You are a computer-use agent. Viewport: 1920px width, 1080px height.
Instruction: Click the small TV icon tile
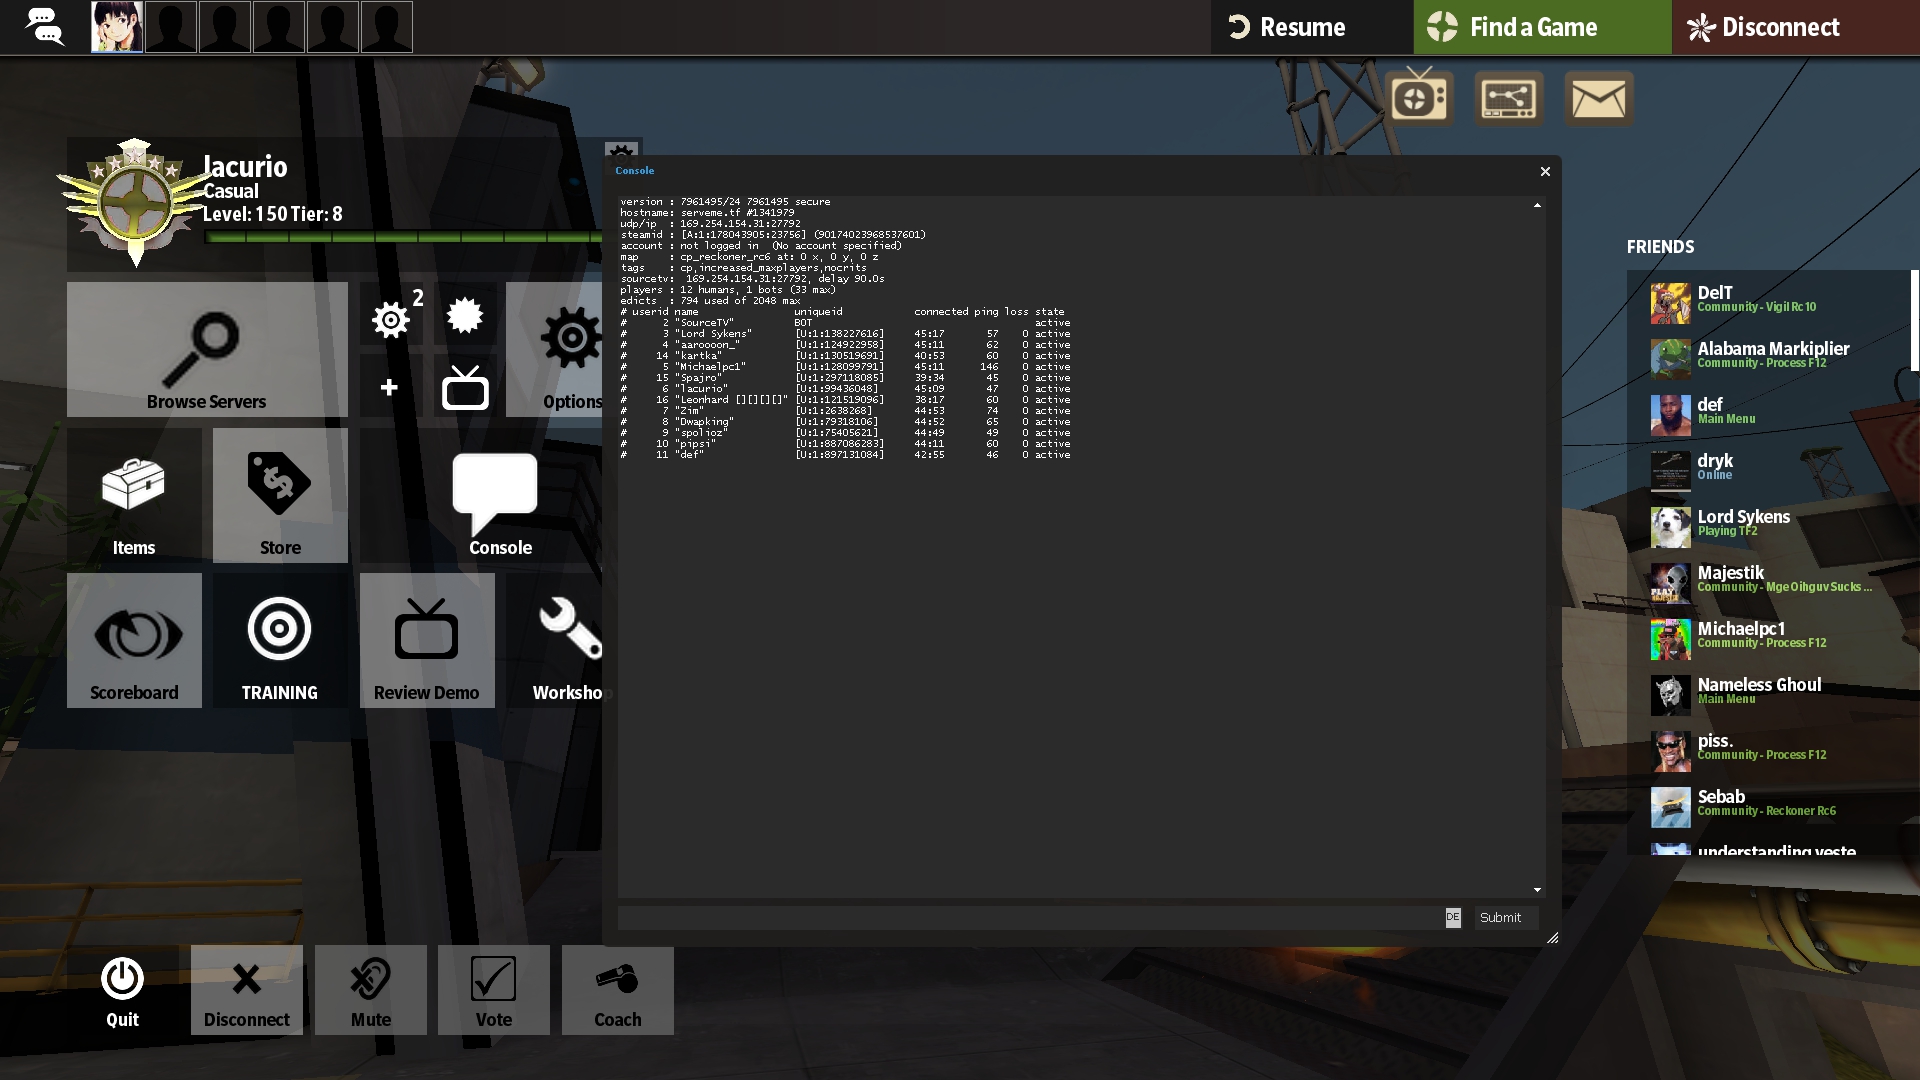[x=465, y=387]
